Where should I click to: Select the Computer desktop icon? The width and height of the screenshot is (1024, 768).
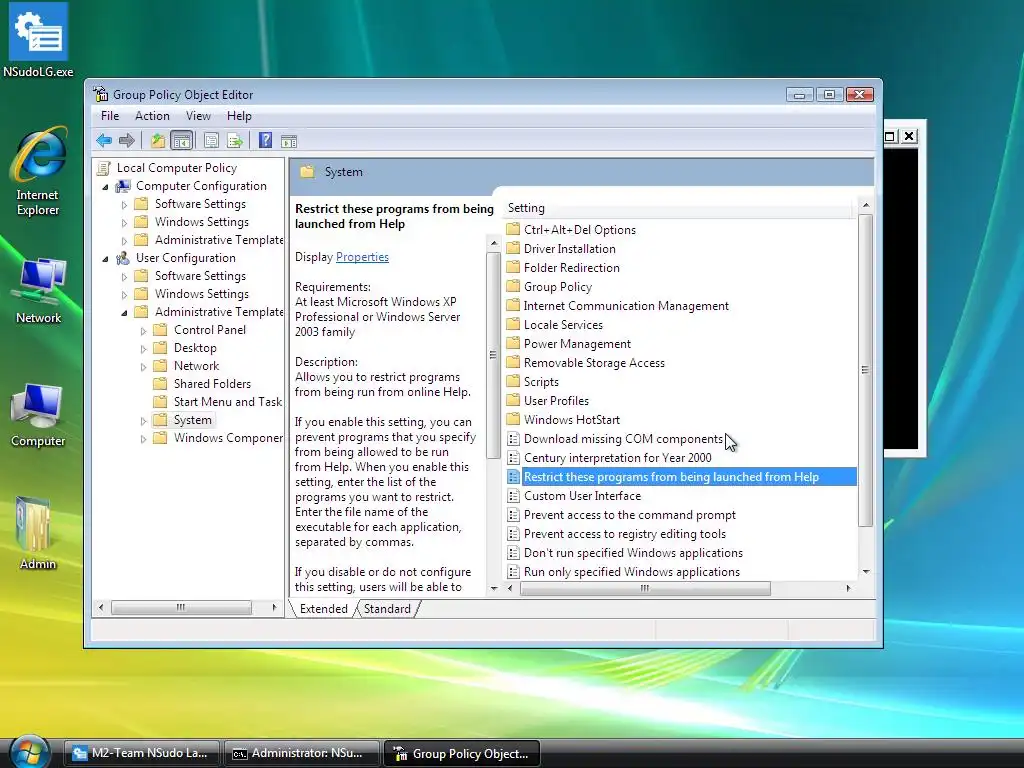click(38, 415)
